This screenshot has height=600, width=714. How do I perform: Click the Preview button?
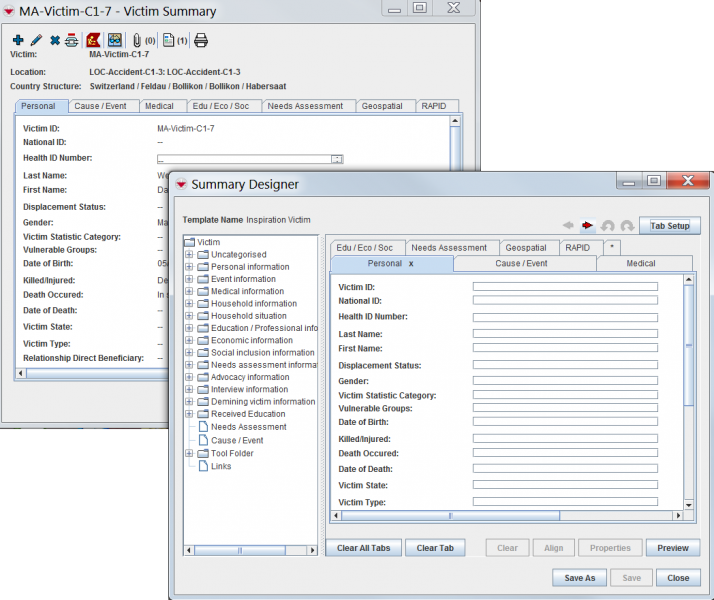pos(672,548)
